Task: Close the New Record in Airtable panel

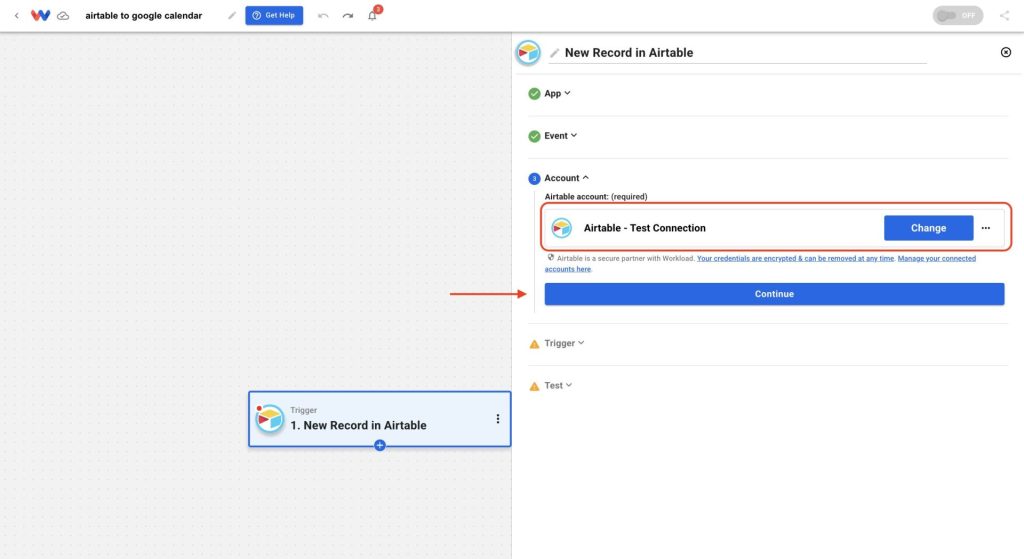Action: tap(1006, 52)
